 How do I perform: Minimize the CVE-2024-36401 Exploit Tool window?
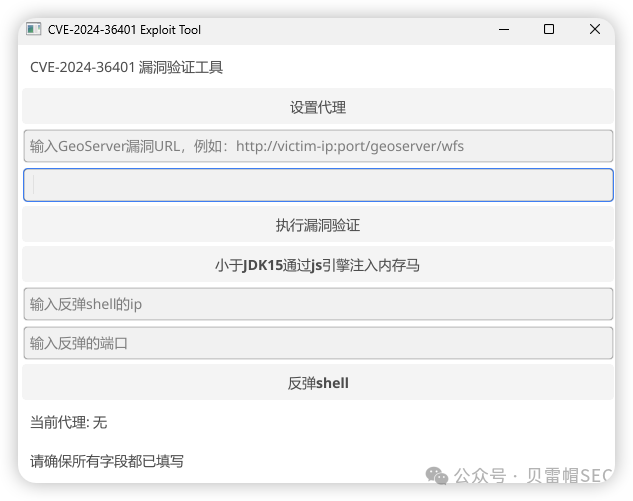[x=503, y=29]
